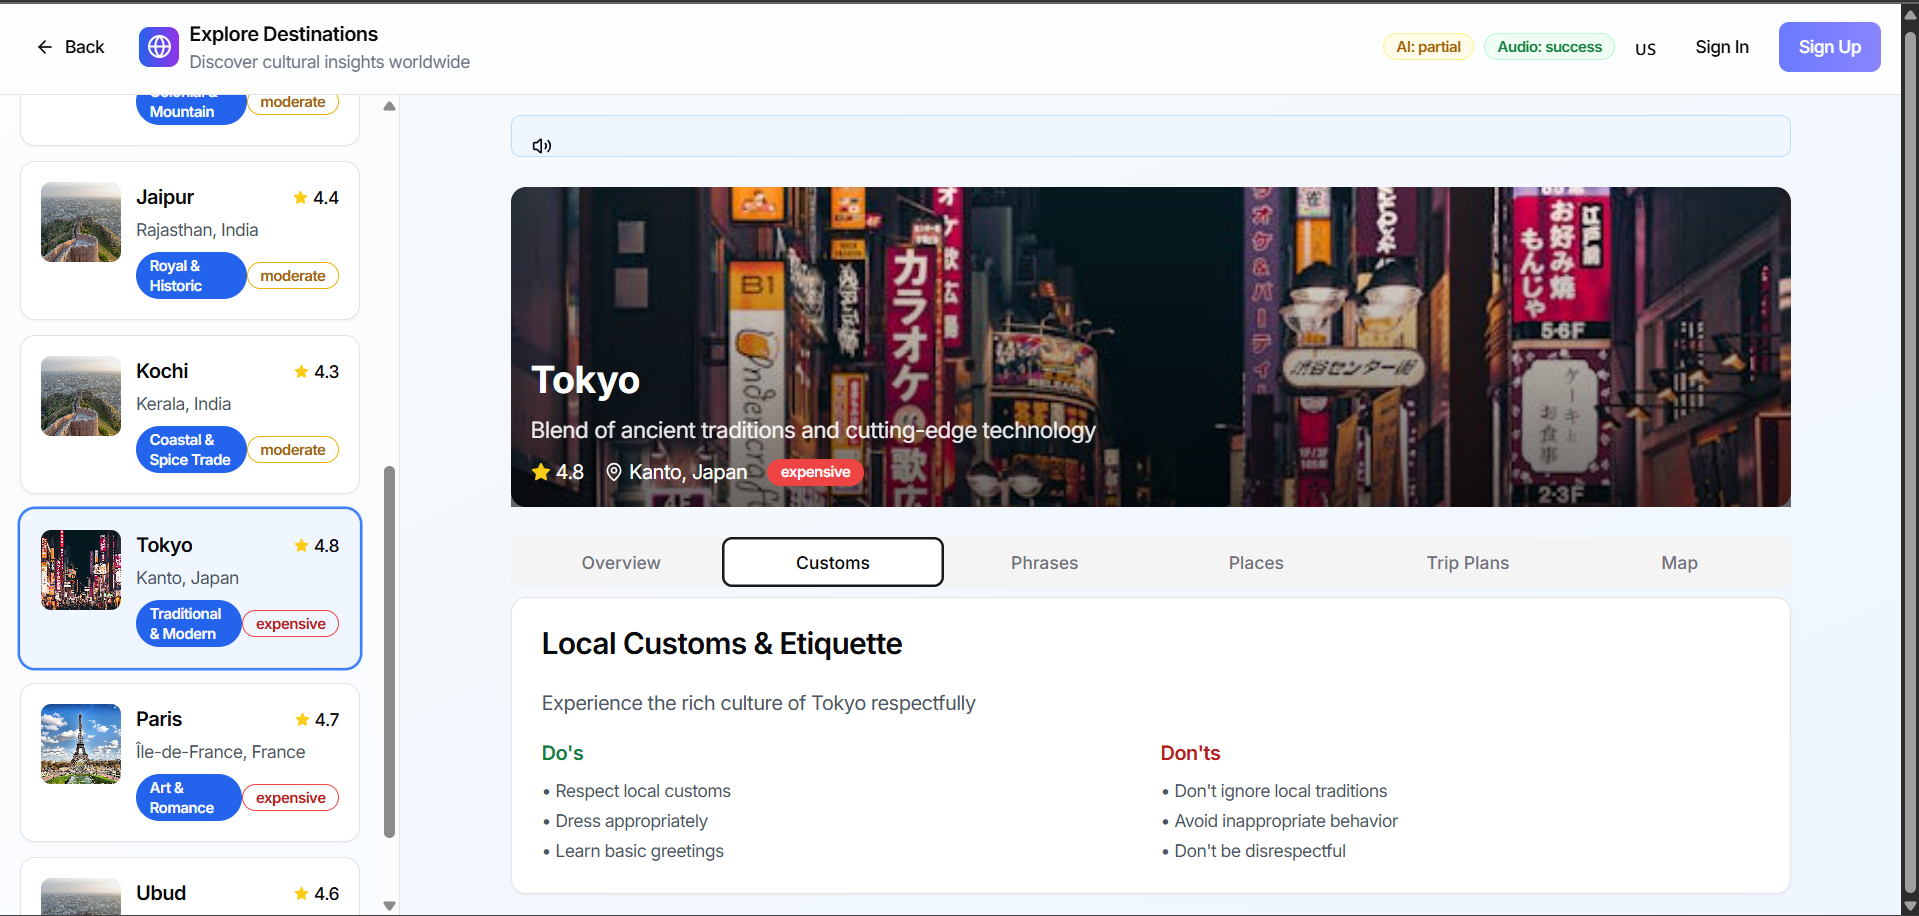Click the star icon on the Ubud card
The image size is (1919, 916).
(x=301, y=894)
